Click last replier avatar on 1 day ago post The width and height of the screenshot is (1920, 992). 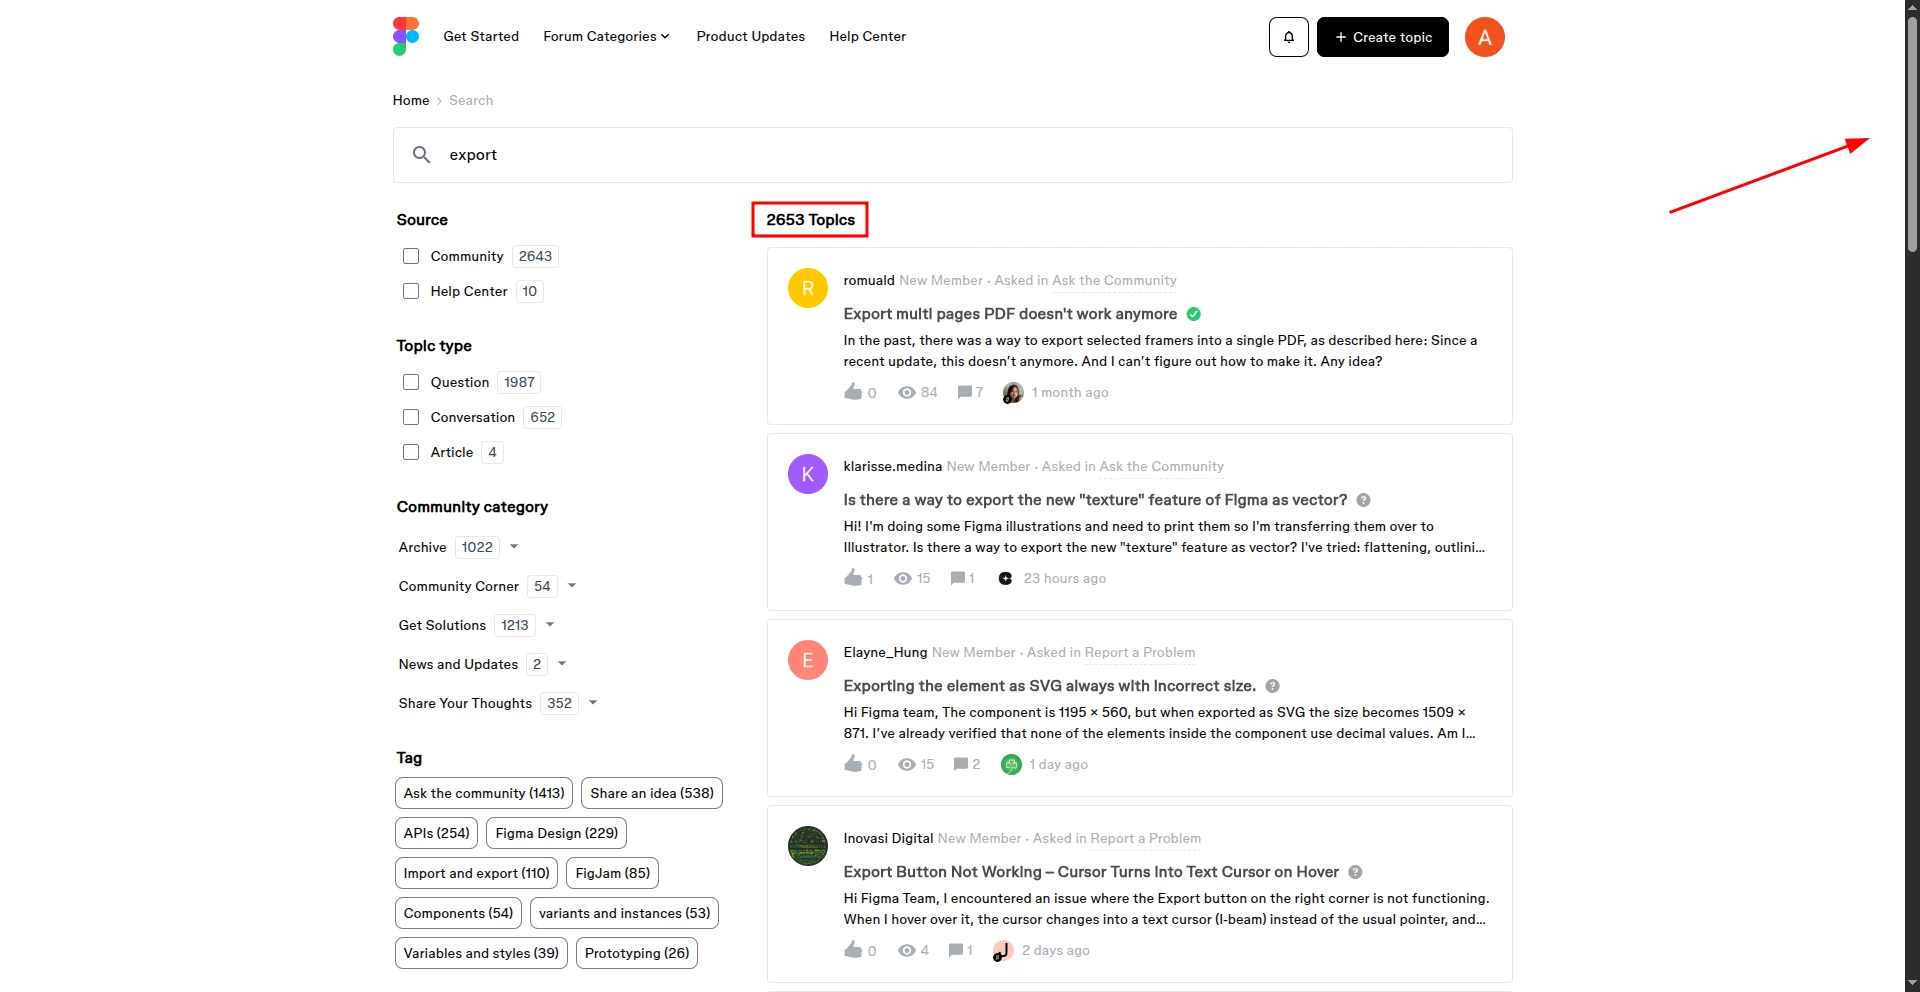[x=1011, y=764]
